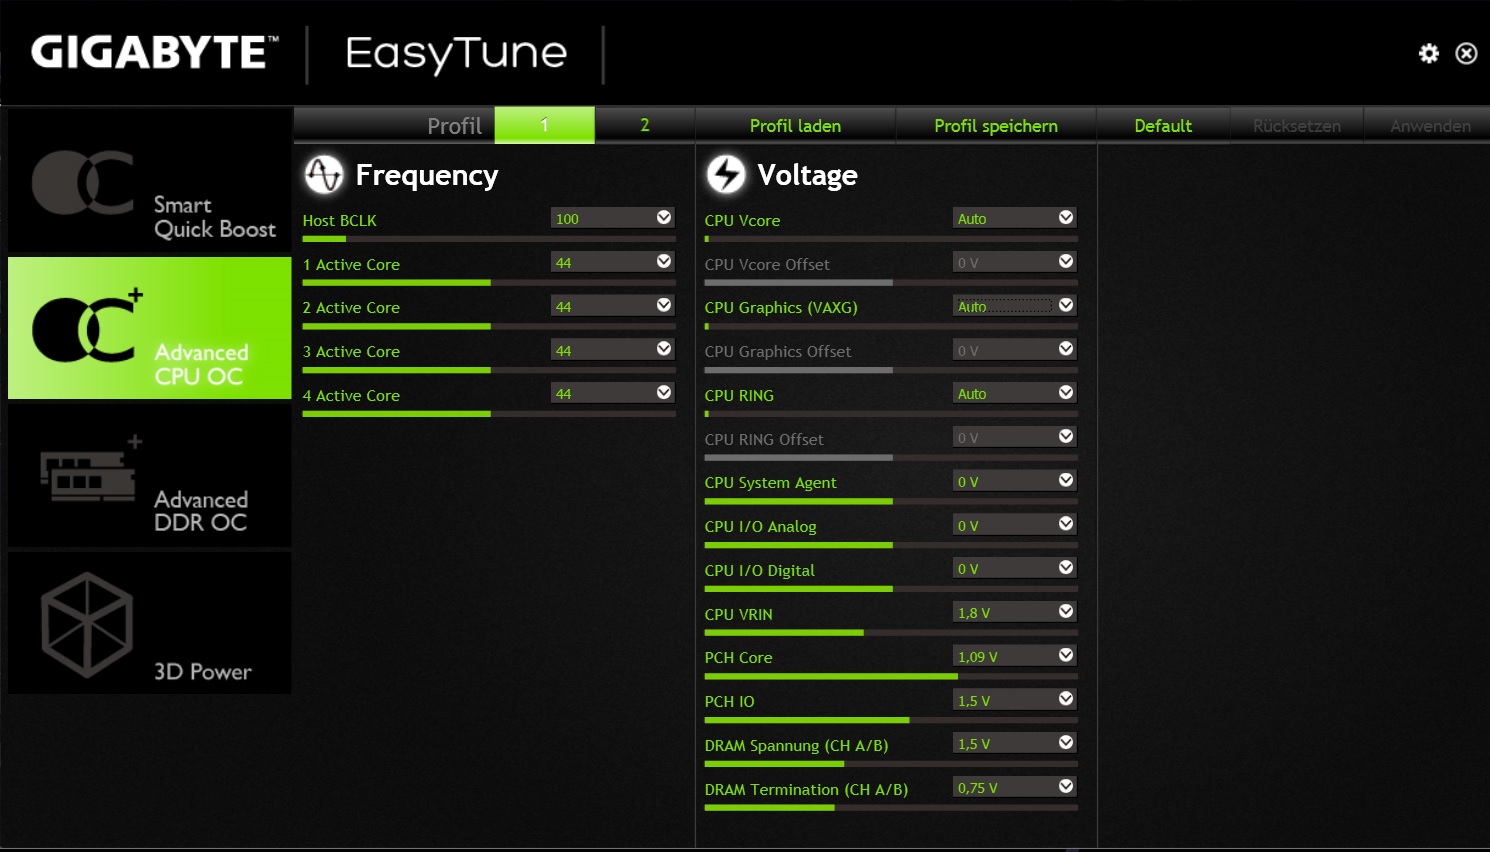Open the settings gear icon
1490x852 pixels.
point(1429,53)
